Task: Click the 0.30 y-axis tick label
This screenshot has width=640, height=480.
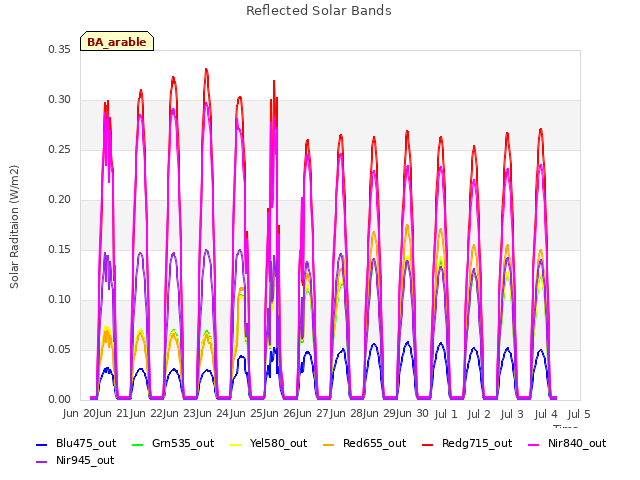Action: click(x=59, y=100)
